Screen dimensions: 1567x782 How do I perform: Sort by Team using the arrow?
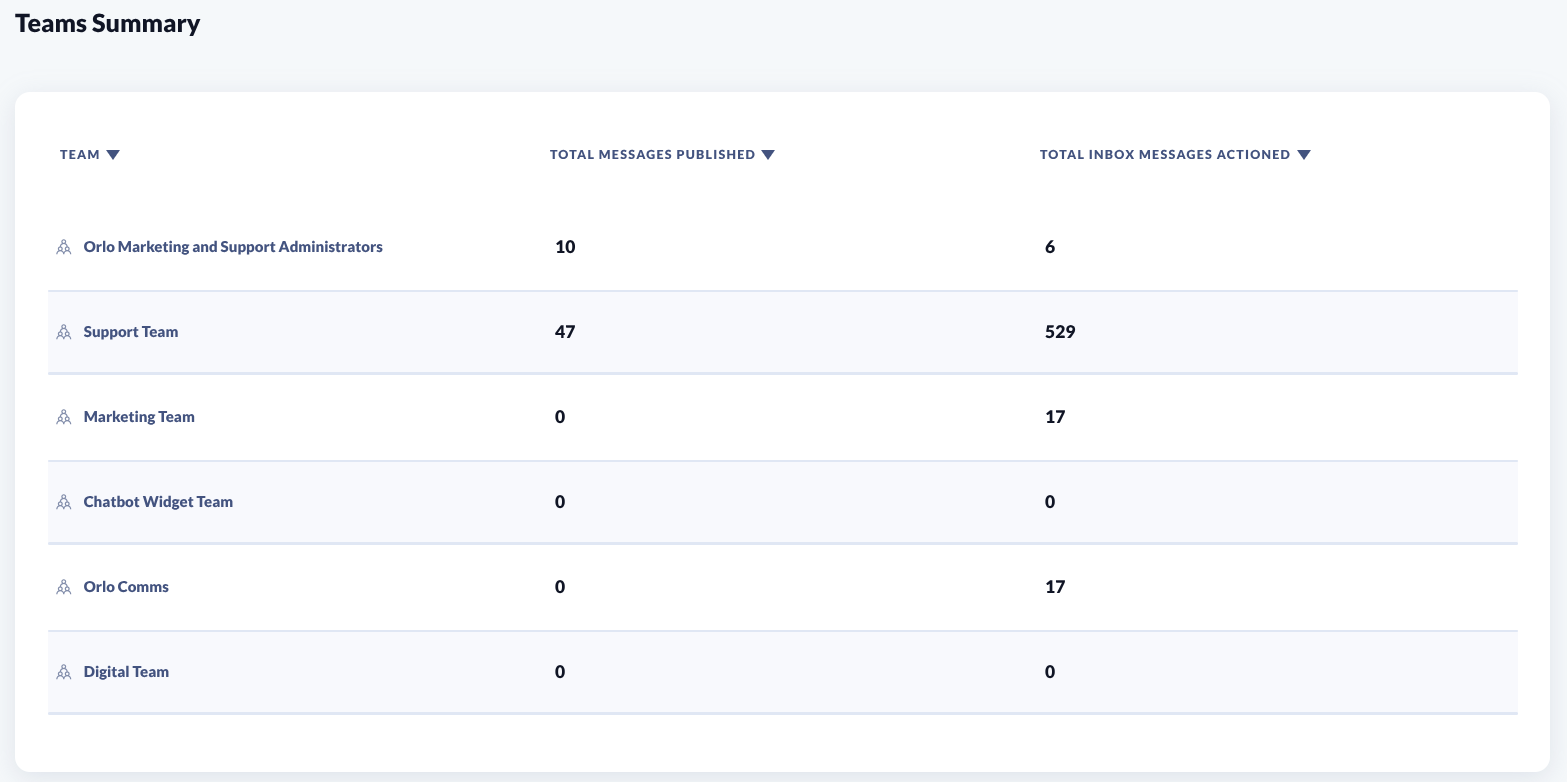pyautogui.click(x=113, y=155)
